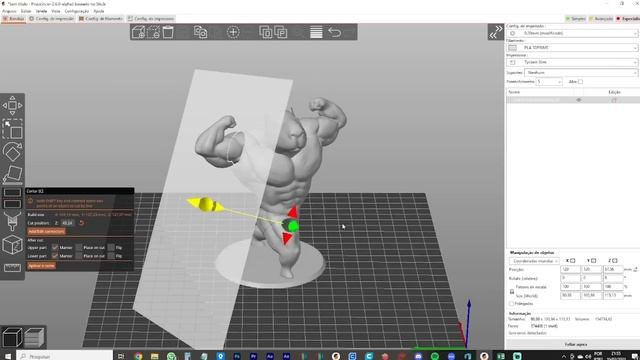Click the Split to parts icon
Viewport: 640px width, 360px height.
click(x=281, y=32)
